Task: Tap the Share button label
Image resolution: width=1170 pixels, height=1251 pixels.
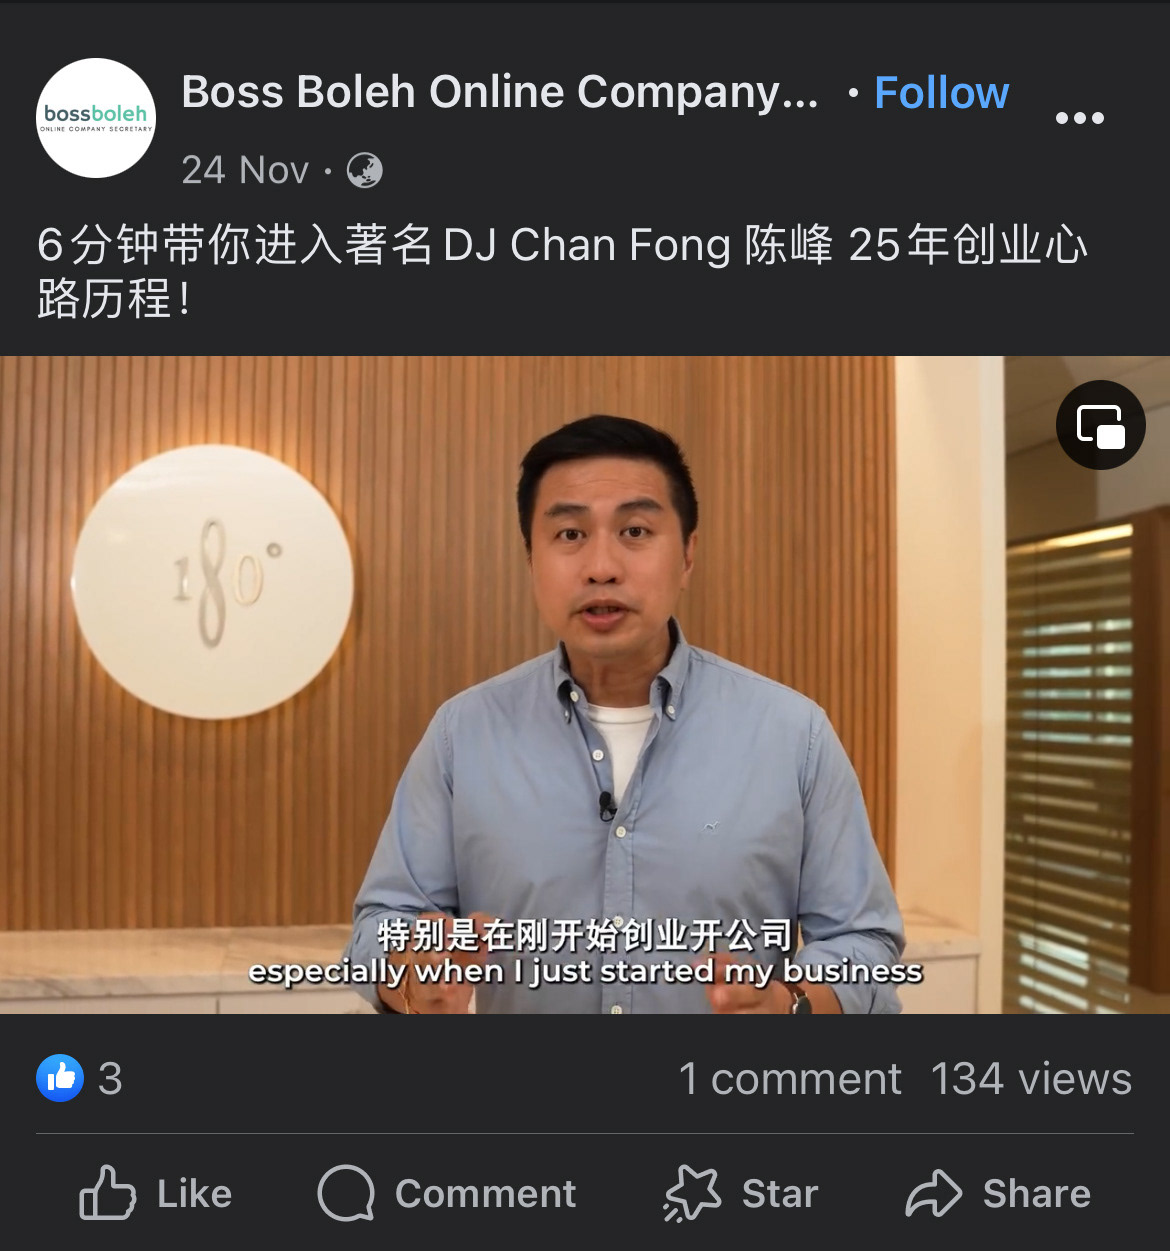Action: tap(1036, 1193)
